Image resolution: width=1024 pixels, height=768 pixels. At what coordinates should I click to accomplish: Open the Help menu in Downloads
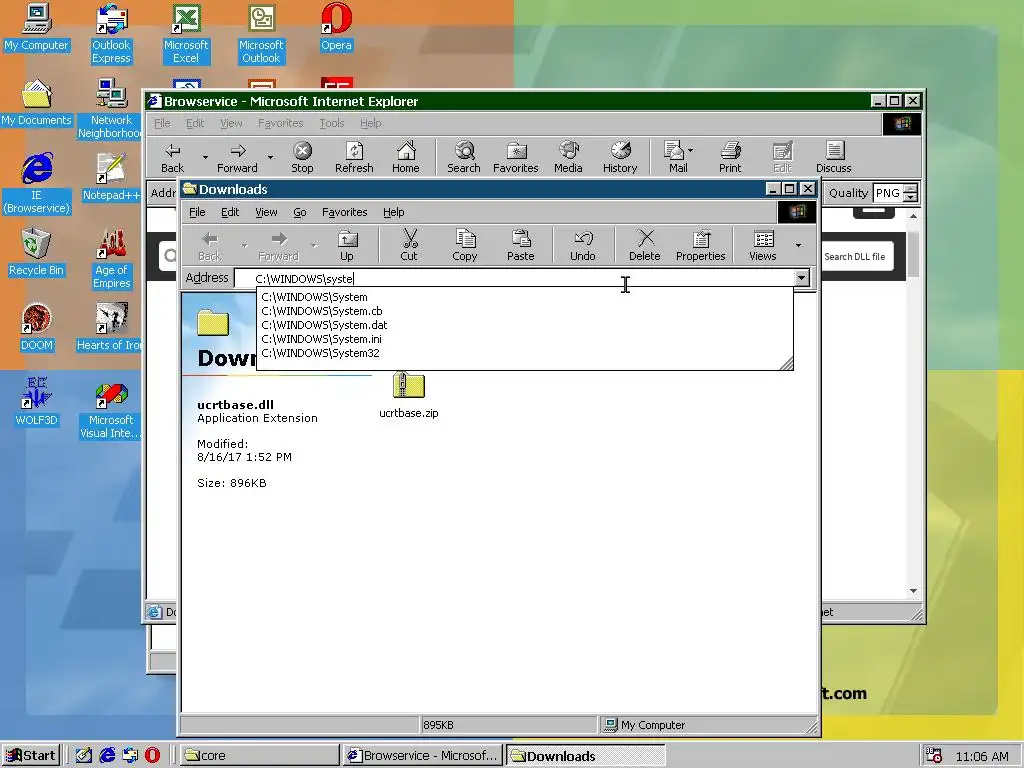click(x=394, y=212)
